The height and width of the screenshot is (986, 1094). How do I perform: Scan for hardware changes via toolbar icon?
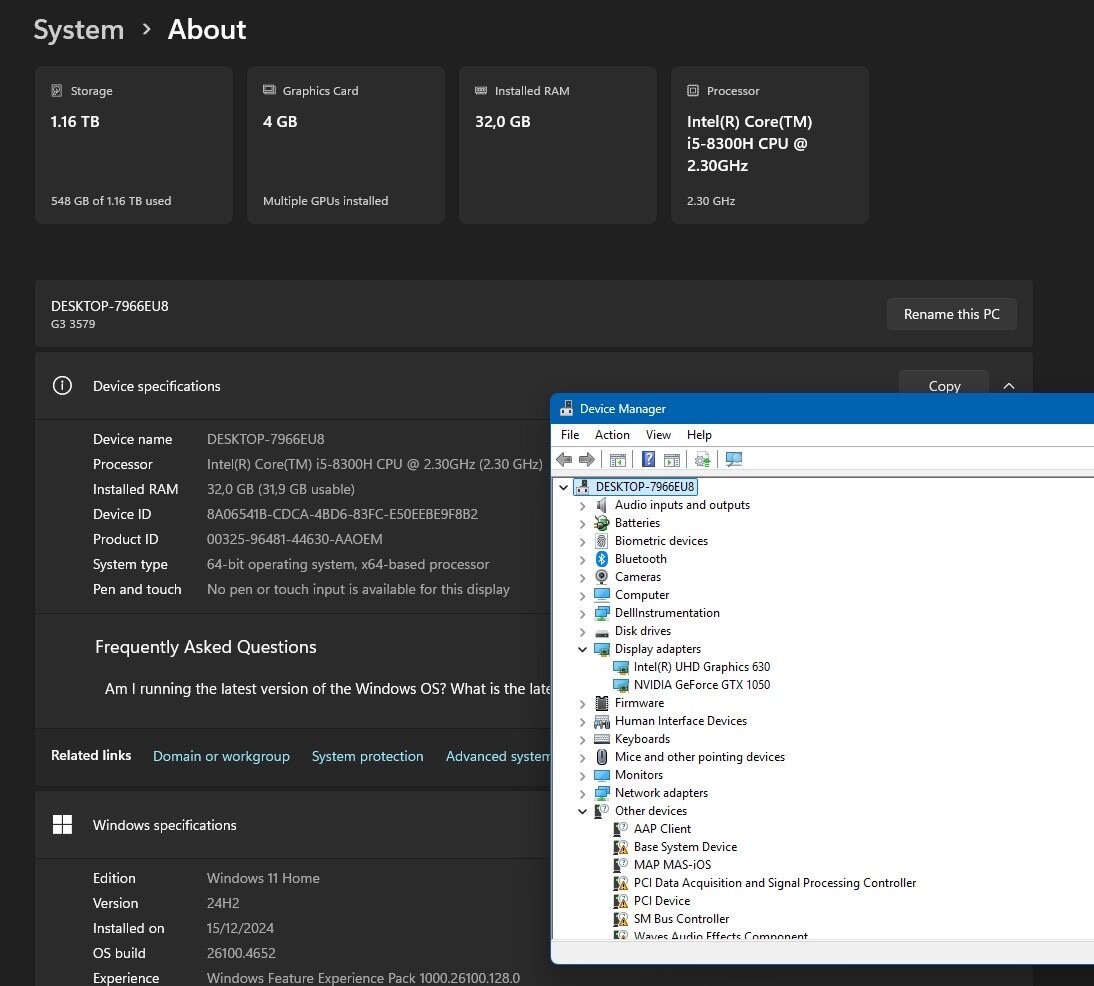coord(733,459)
